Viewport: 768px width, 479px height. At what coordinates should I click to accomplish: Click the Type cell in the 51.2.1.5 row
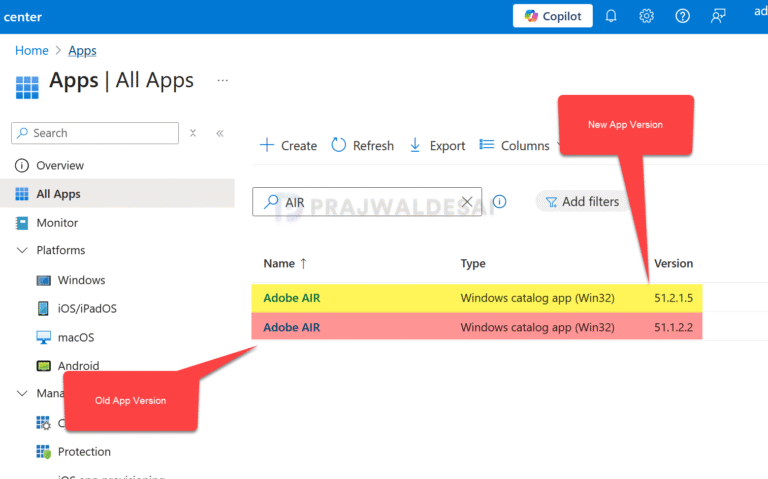coord(537,298)
